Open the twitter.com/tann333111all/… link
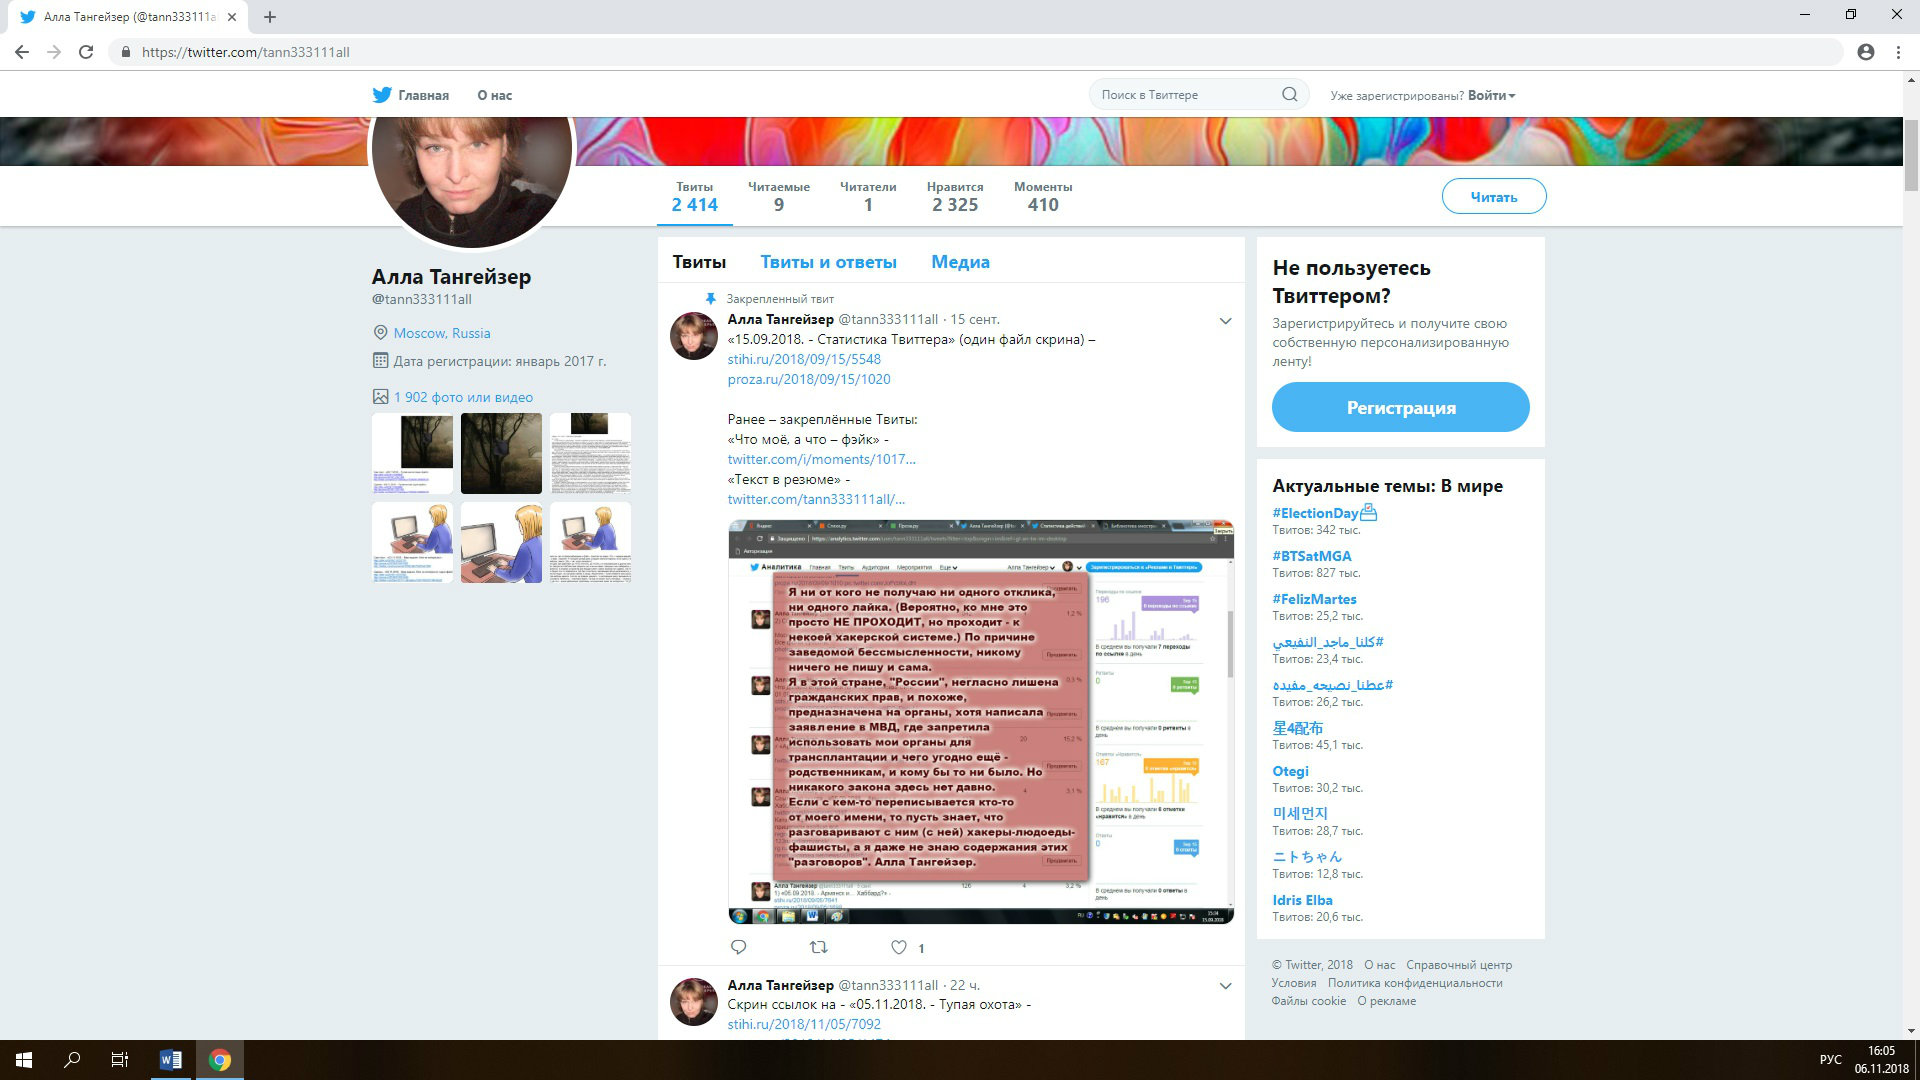 816,499
